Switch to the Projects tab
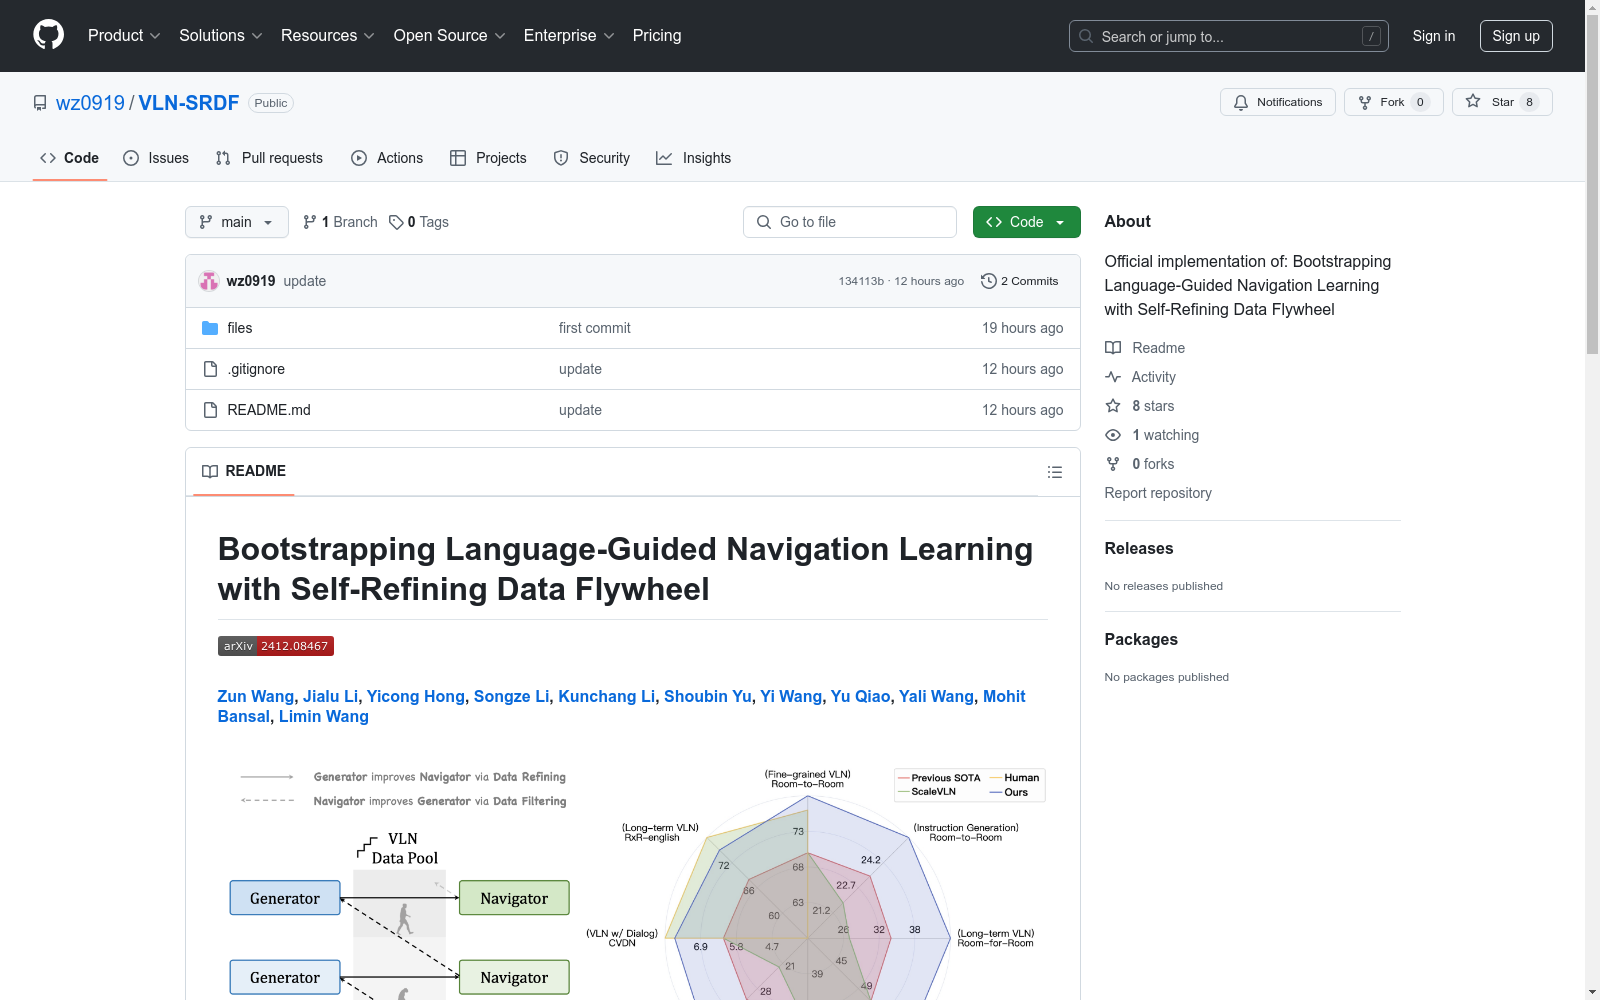Image resolution: width=1600 pixels, height=1000 pixels. coord(488,158)
